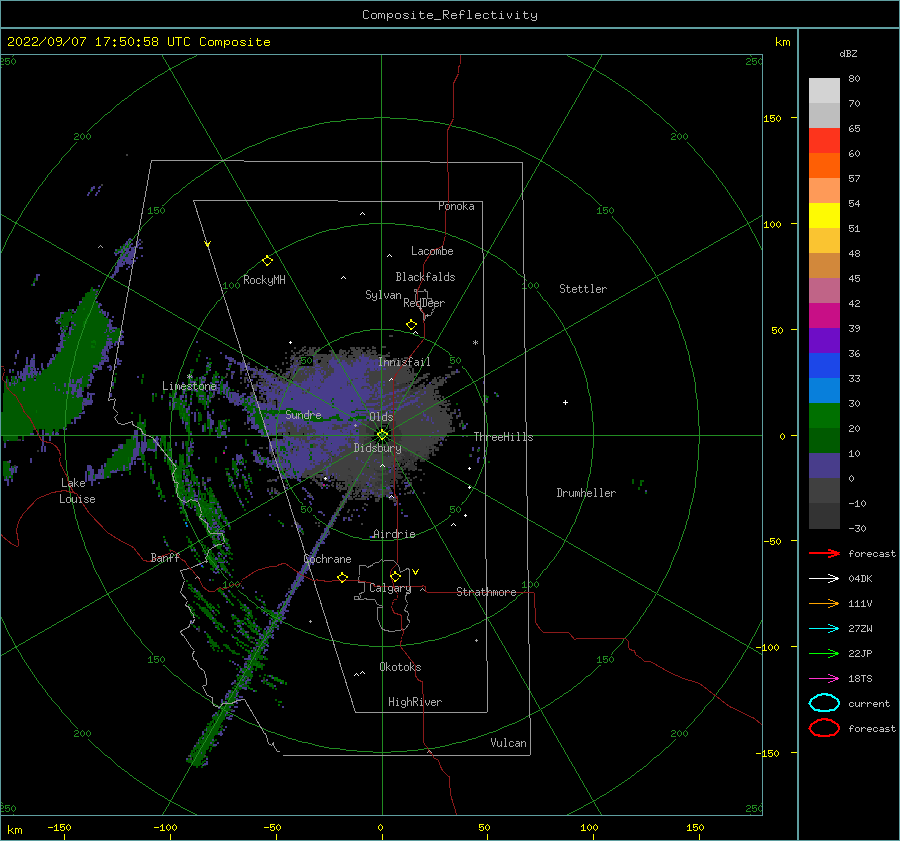The image size is (900, 841).
Task: Click the Okotoks label
Action: [400, 667]
